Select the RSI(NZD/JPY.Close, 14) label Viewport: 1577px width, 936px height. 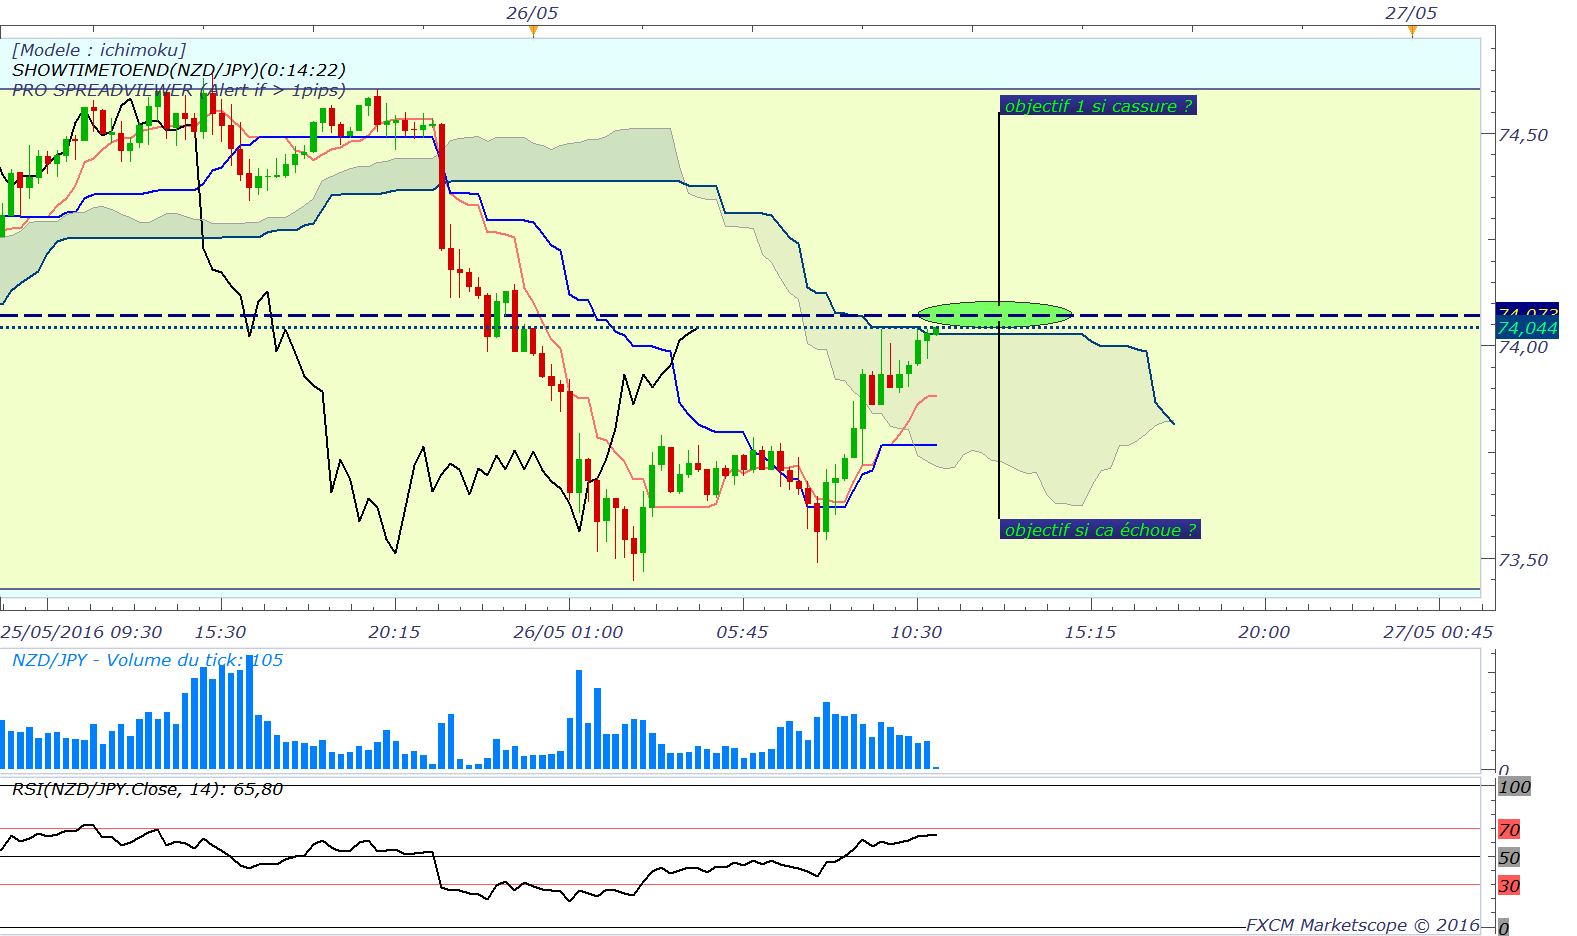(148, 789)
